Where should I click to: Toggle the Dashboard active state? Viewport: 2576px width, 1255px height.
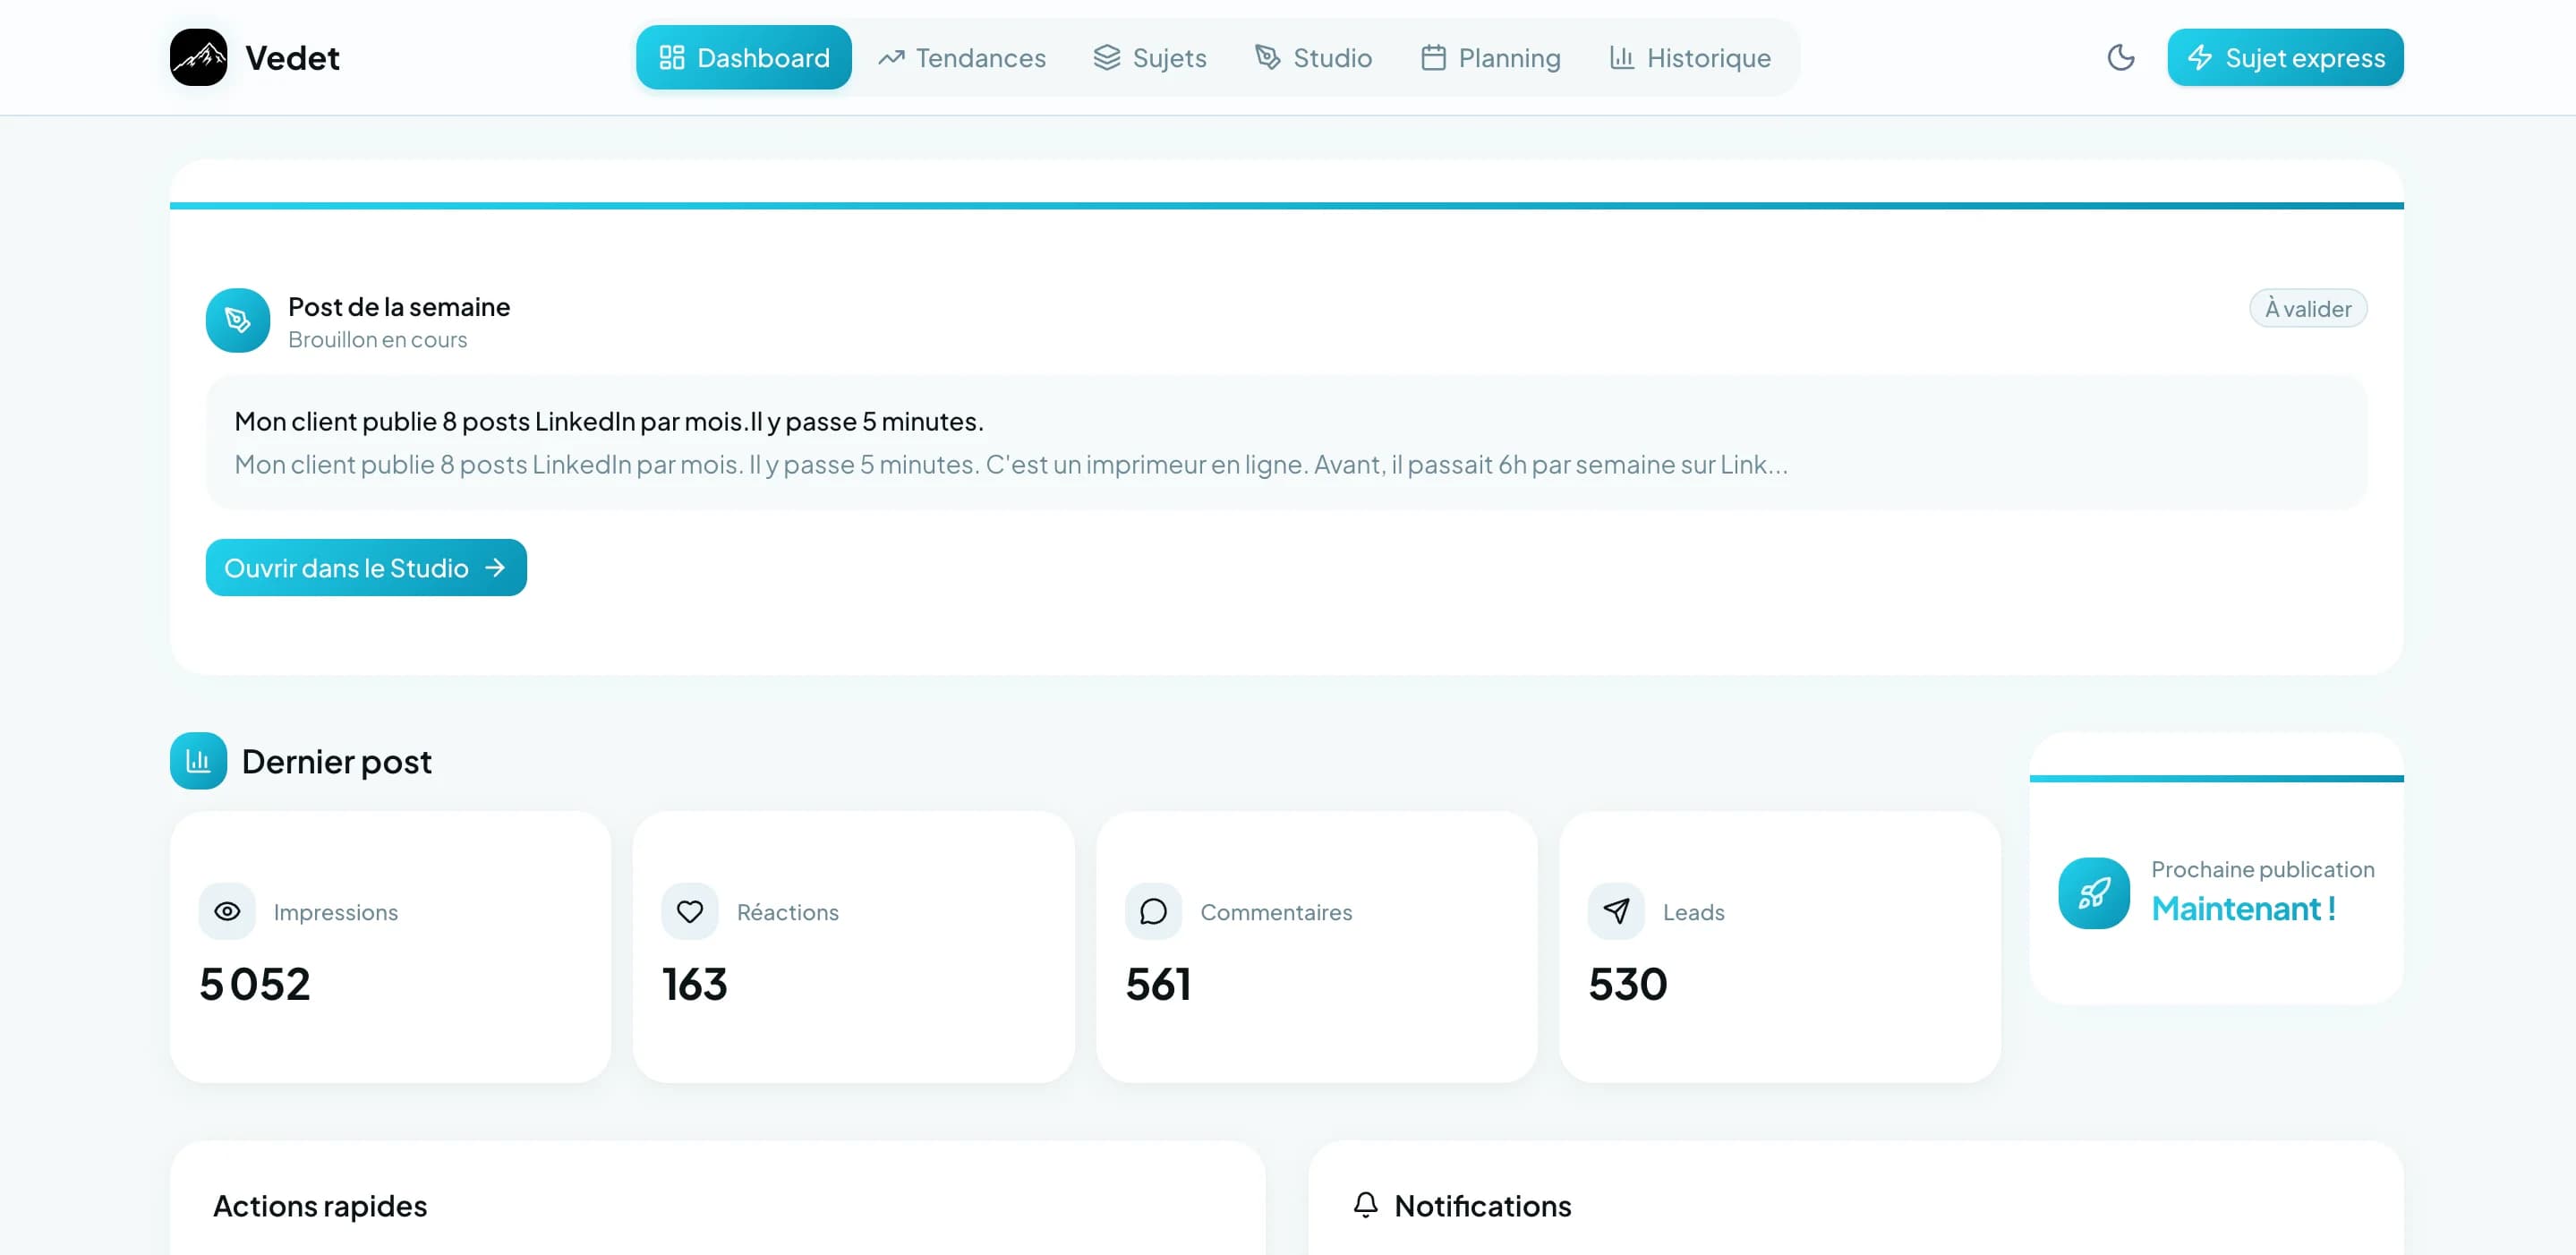744,57
